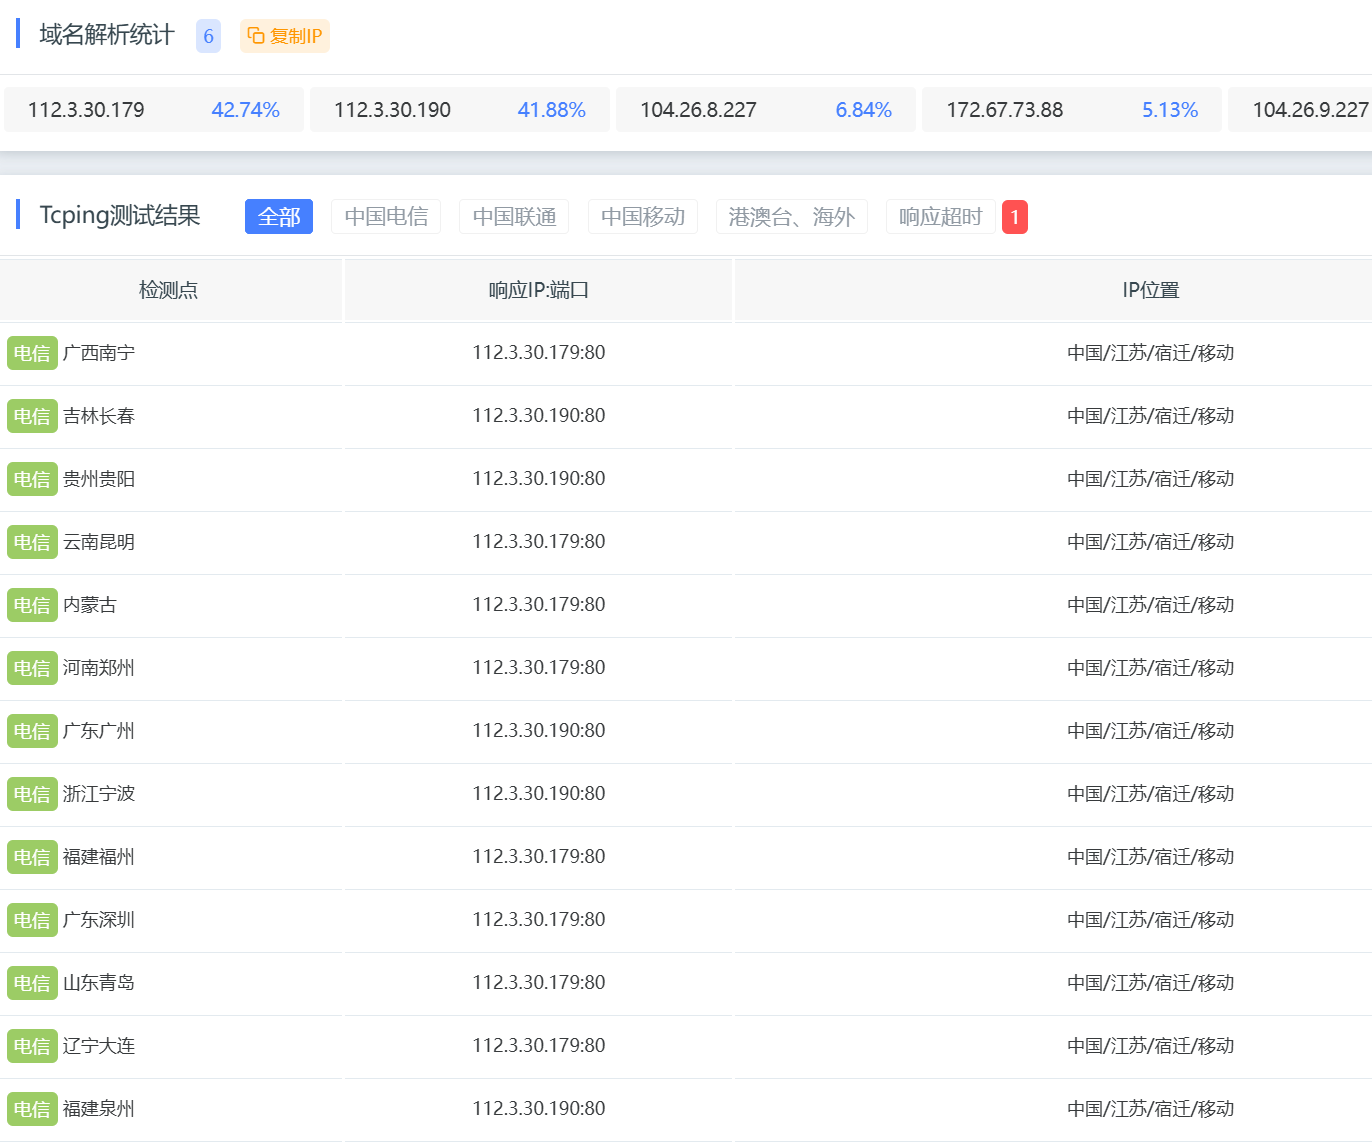Screen dimensions: 1372x1142
Task: Select the 浙江宁波 detection point
Action: tap(99, 794)
